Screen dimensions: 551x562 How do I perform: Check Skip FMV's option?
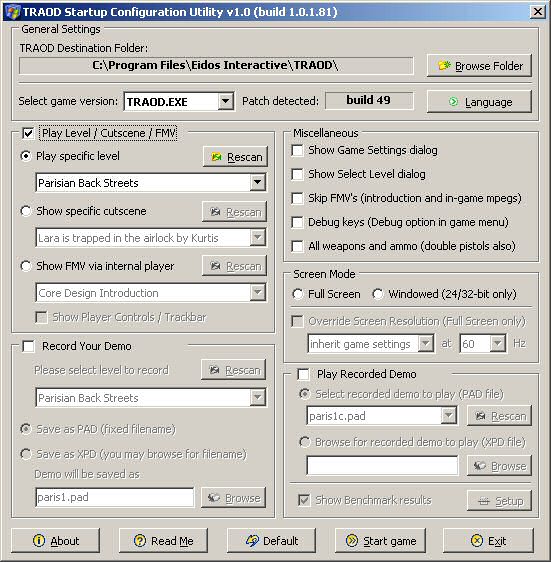tap(297, 198)
